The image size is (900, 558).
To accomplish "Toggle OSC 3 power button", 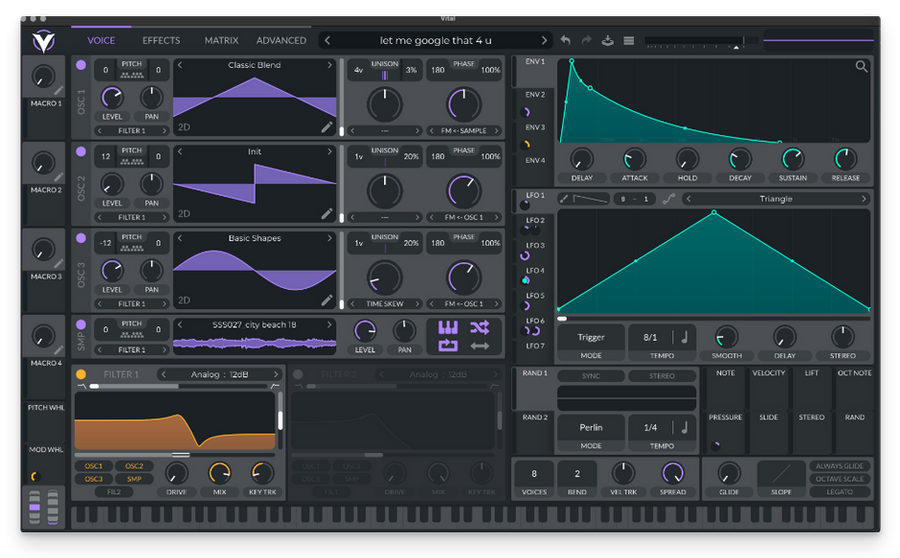I will click(81, 238).
